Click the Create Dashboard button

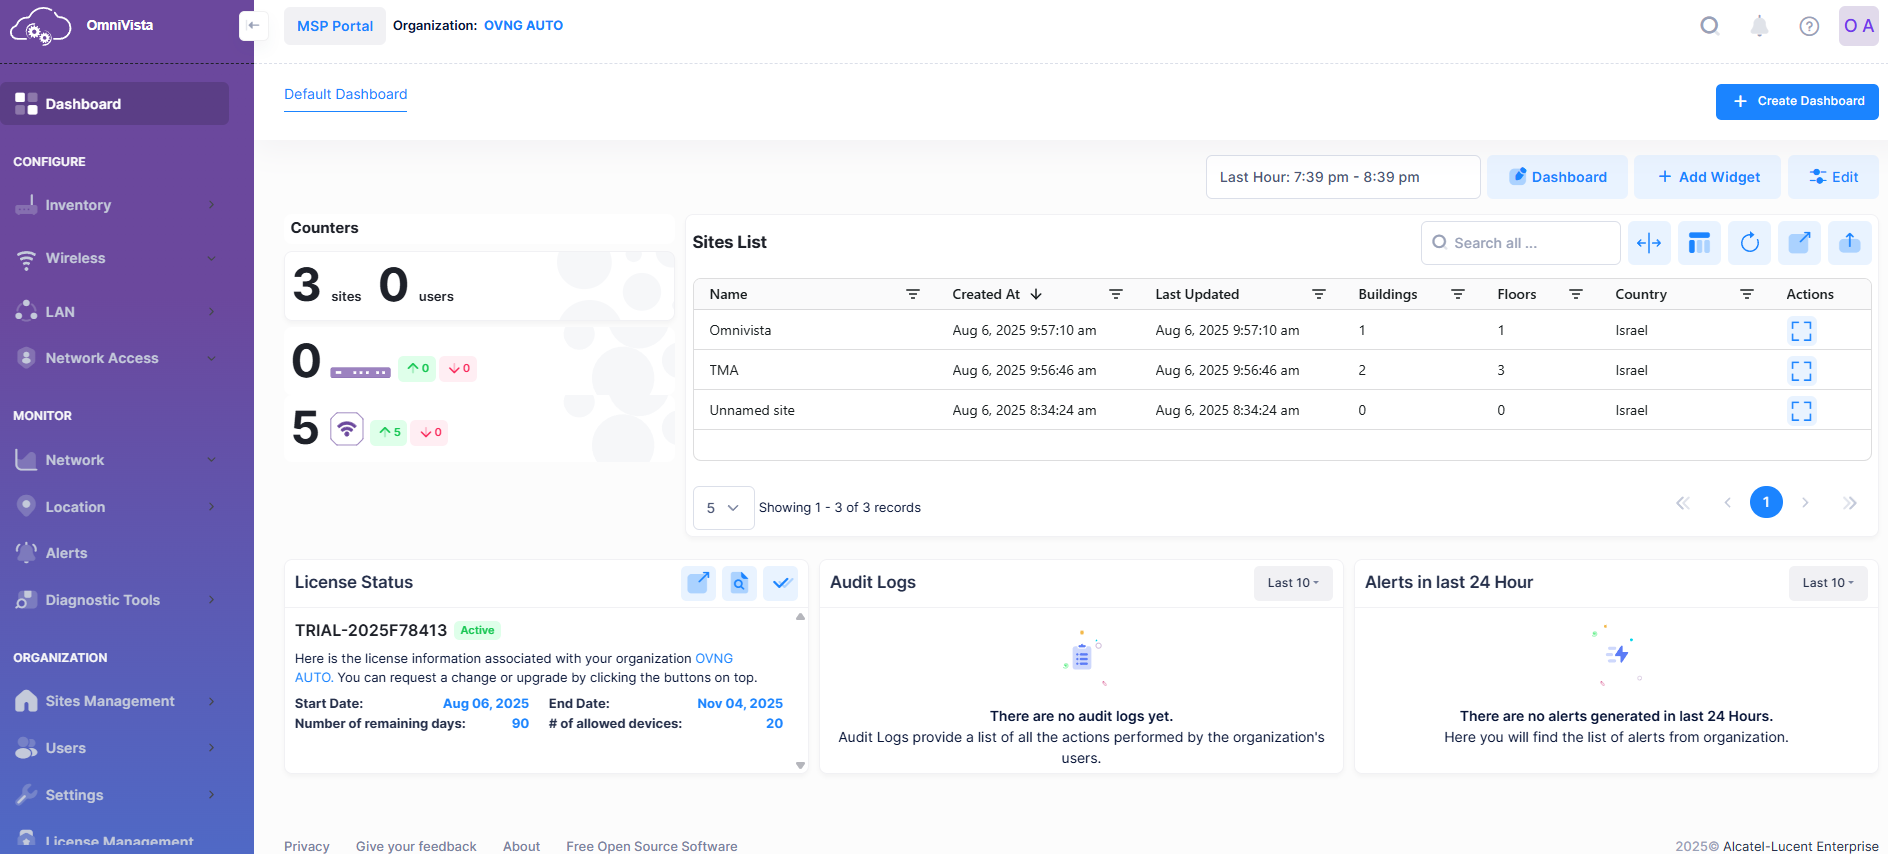(1796, 101)
